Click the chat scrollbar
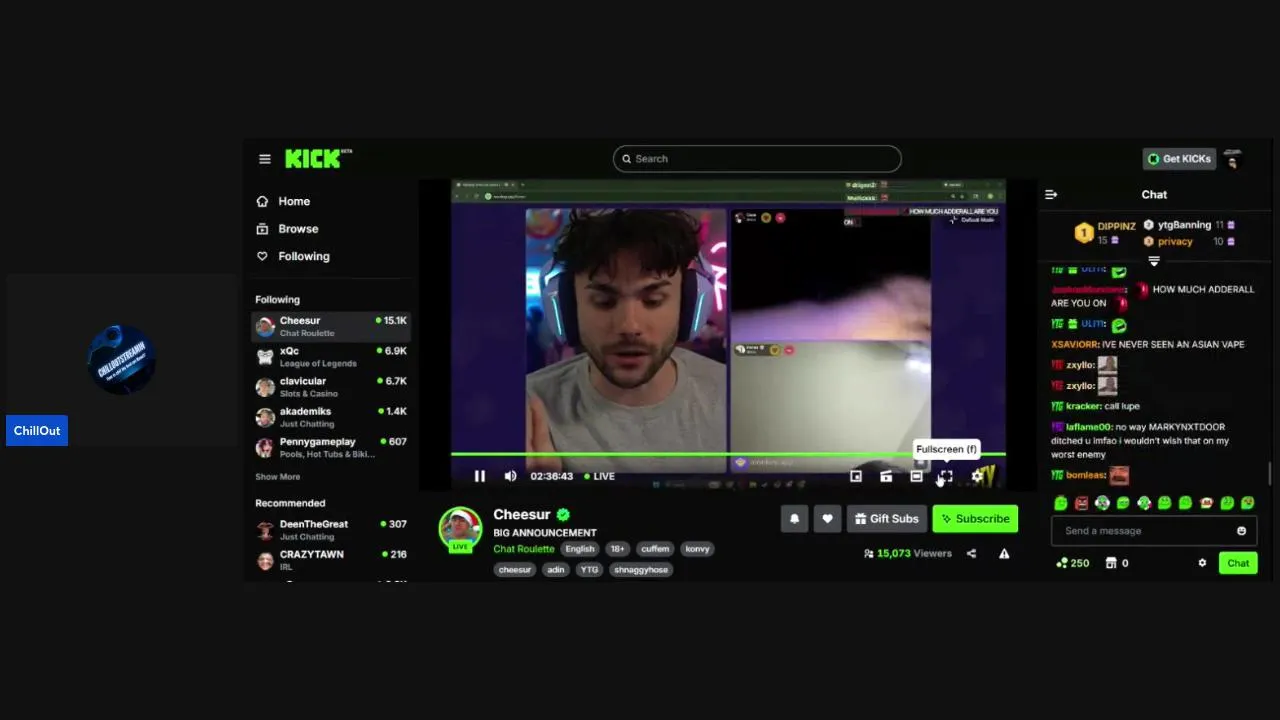The height and width of the screenshot is (720, 1280). pos(1271,474)
